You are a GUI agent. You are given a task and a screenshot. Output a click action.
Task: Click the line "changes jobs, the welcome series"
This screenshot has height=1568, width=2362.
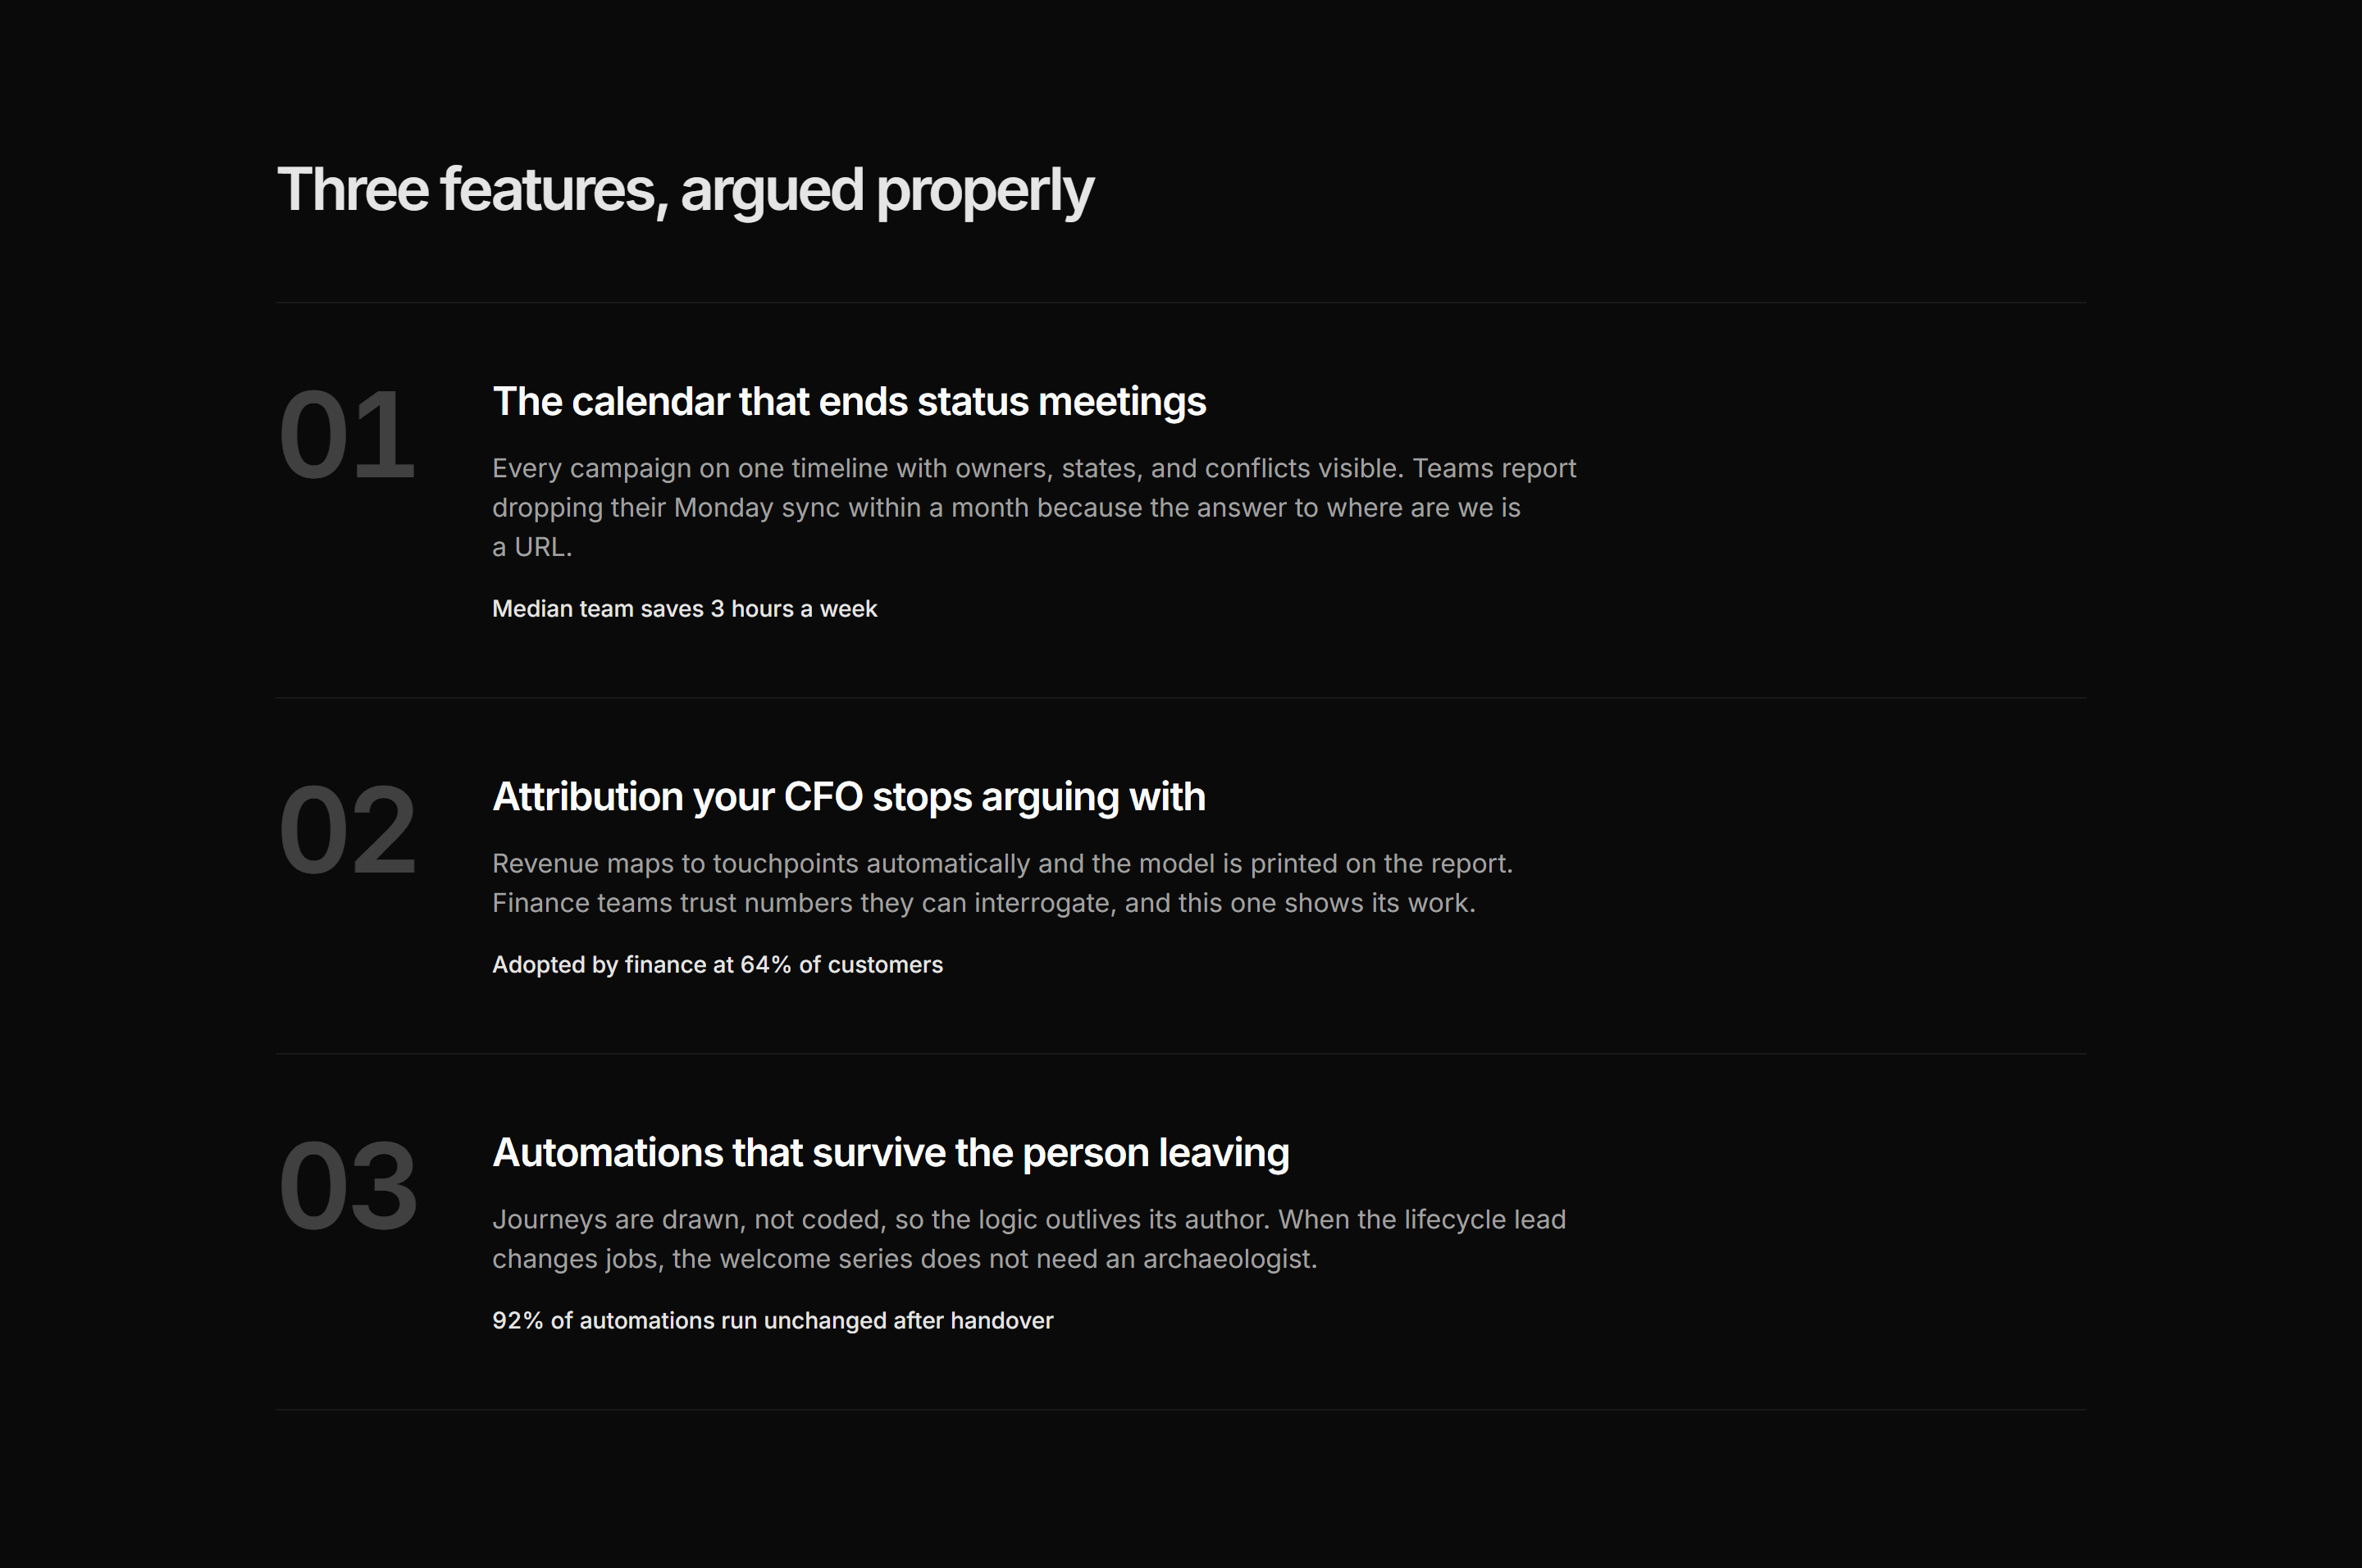point(904,1259)
